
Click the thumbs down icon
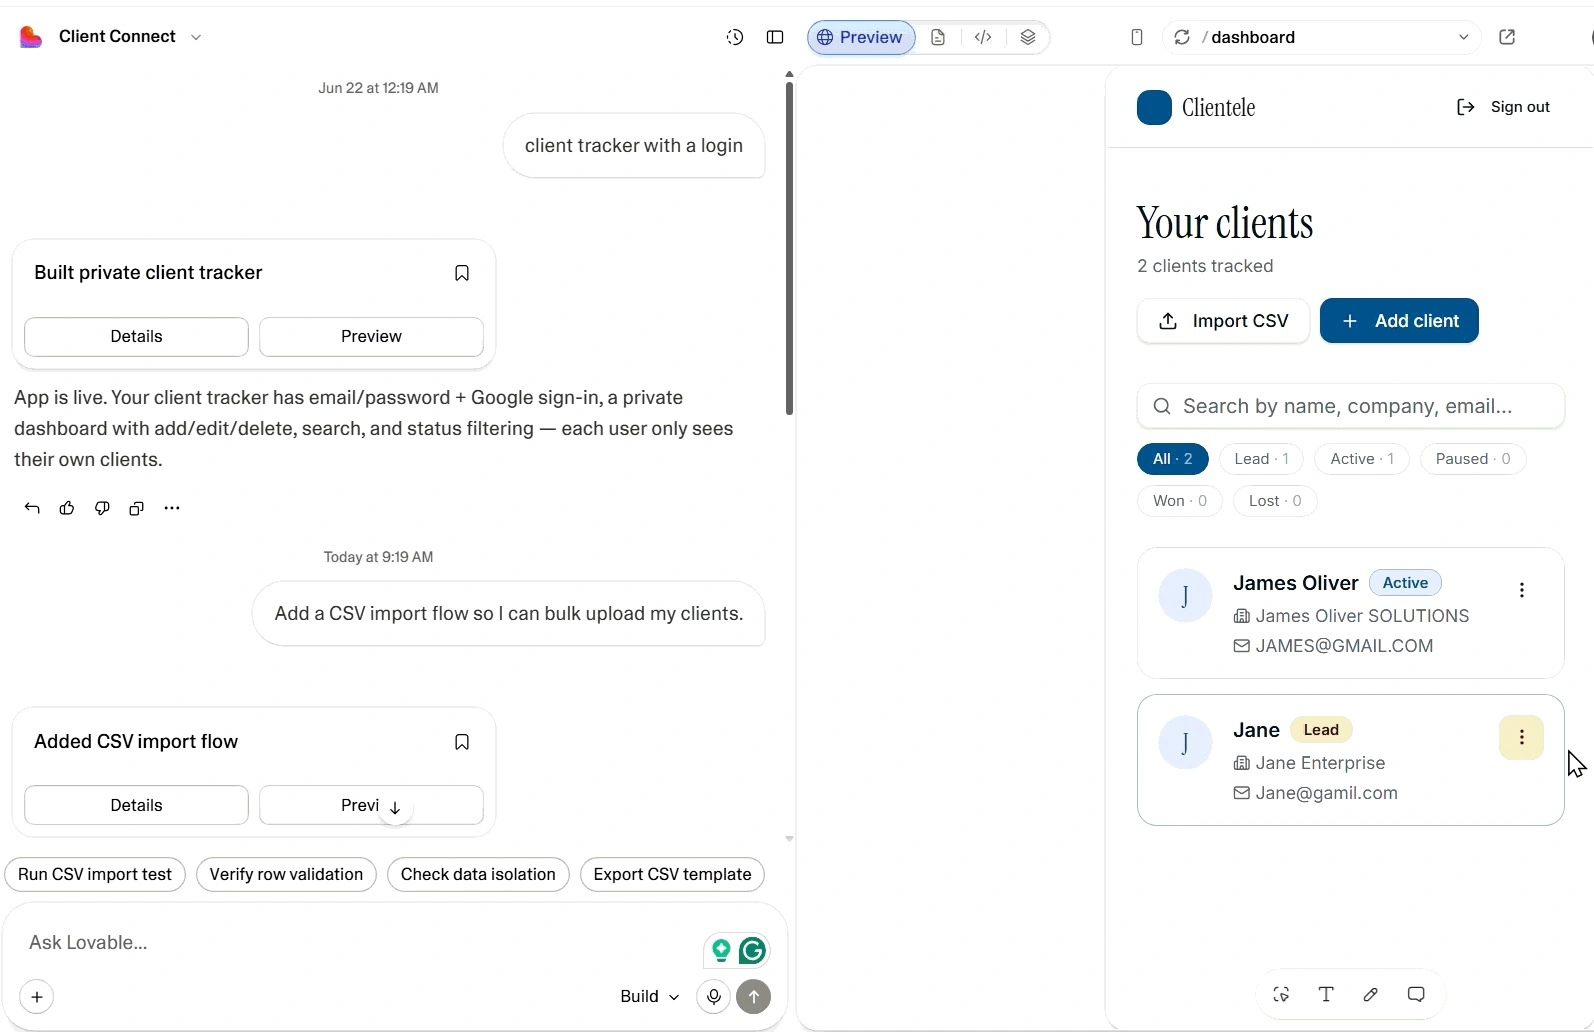click(x=102, y=508)
